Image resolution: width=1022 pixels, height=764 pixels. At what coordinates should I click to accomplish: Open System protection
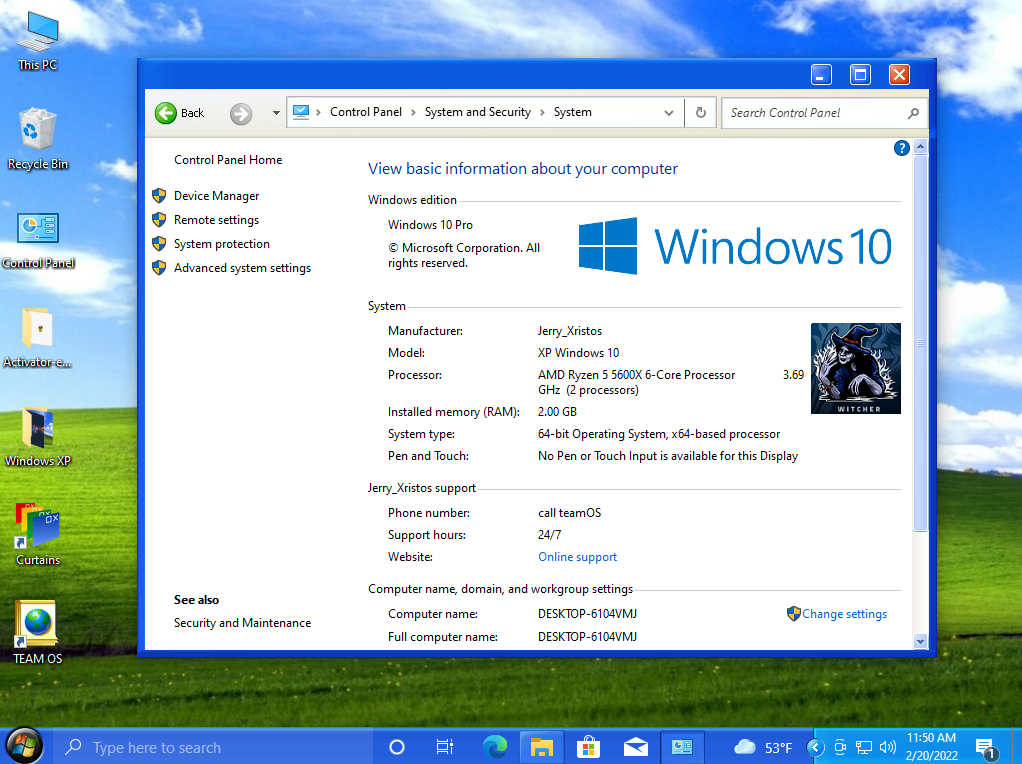coord(222,244)
